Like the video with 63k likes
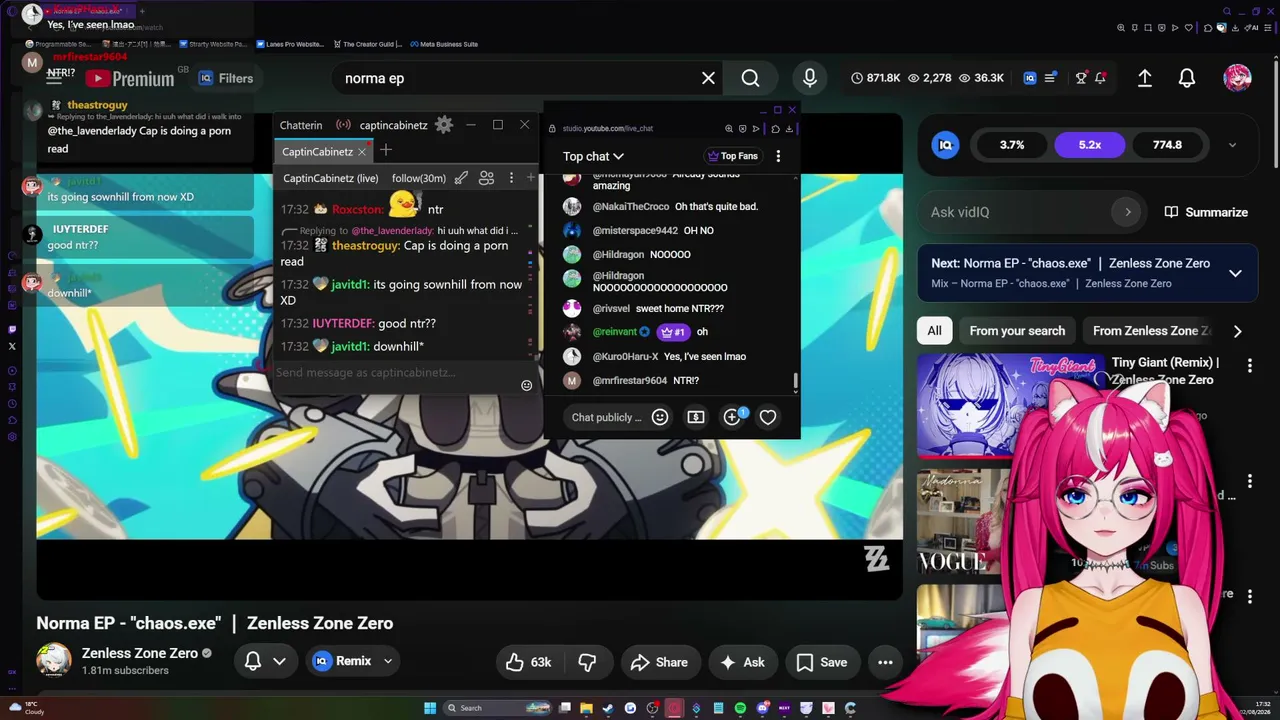The width and height of the screenshot is (1280, 720). coord(529,662)
